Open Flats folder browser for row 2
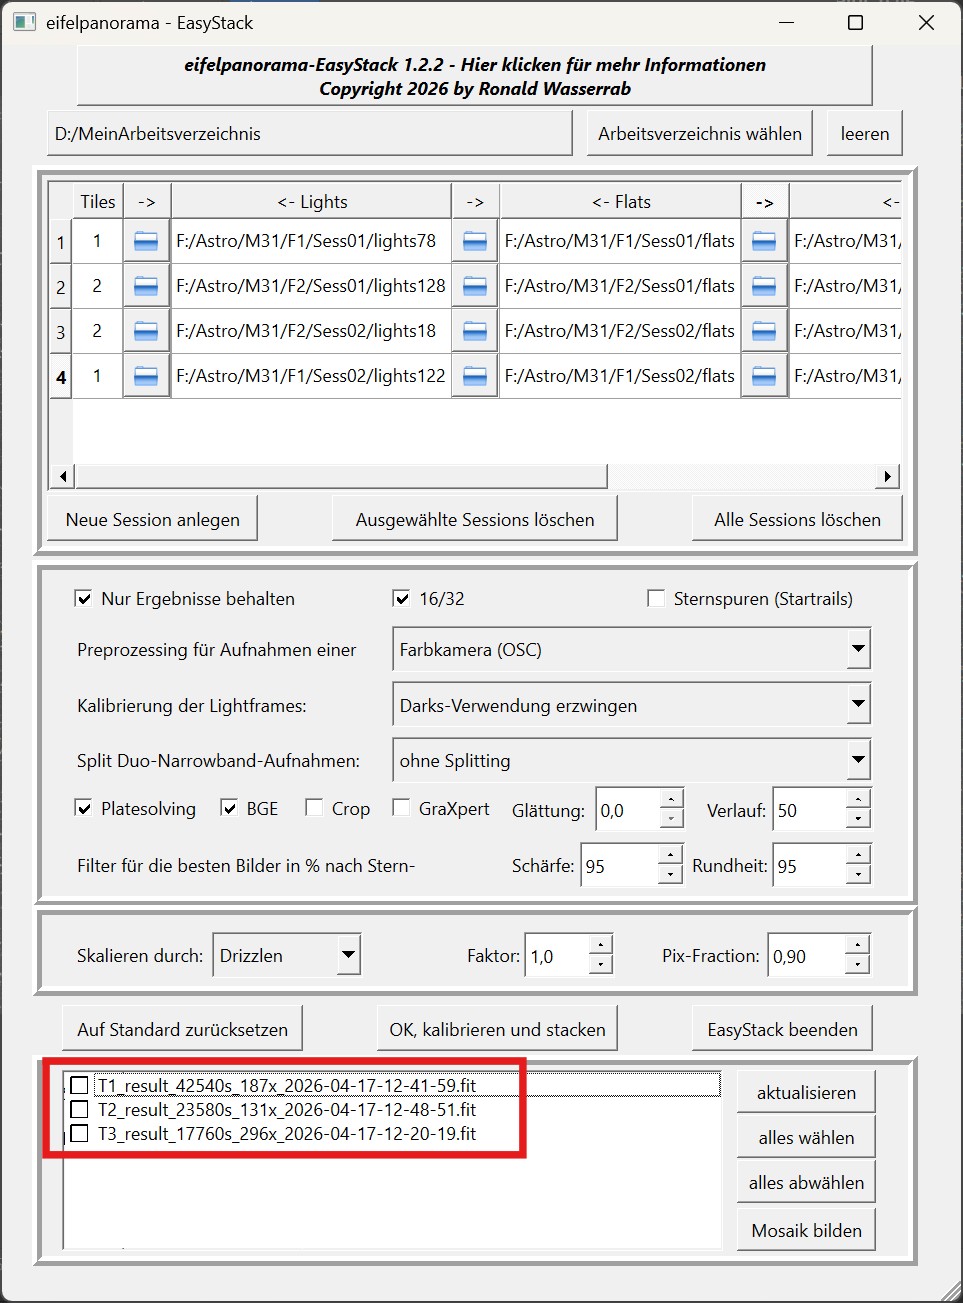963x1303 pixels. 475,286
